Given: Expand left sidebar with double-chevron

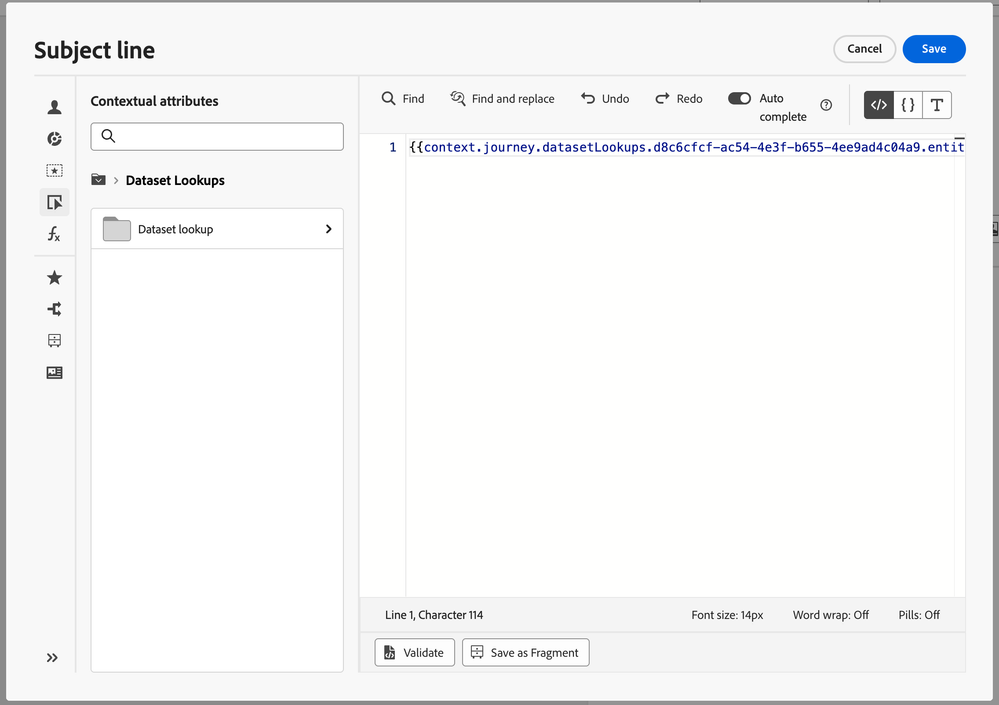Looking at the screenshot, I should (52, 657).
